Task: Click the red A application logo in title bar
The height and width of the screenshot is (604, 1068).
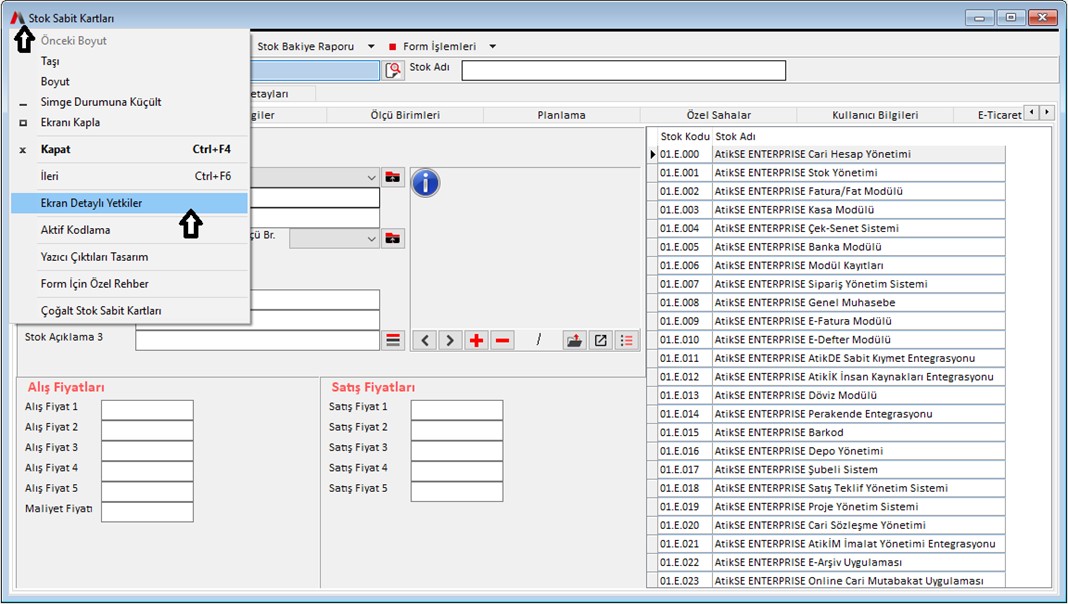Action: [x=17, y=18]
